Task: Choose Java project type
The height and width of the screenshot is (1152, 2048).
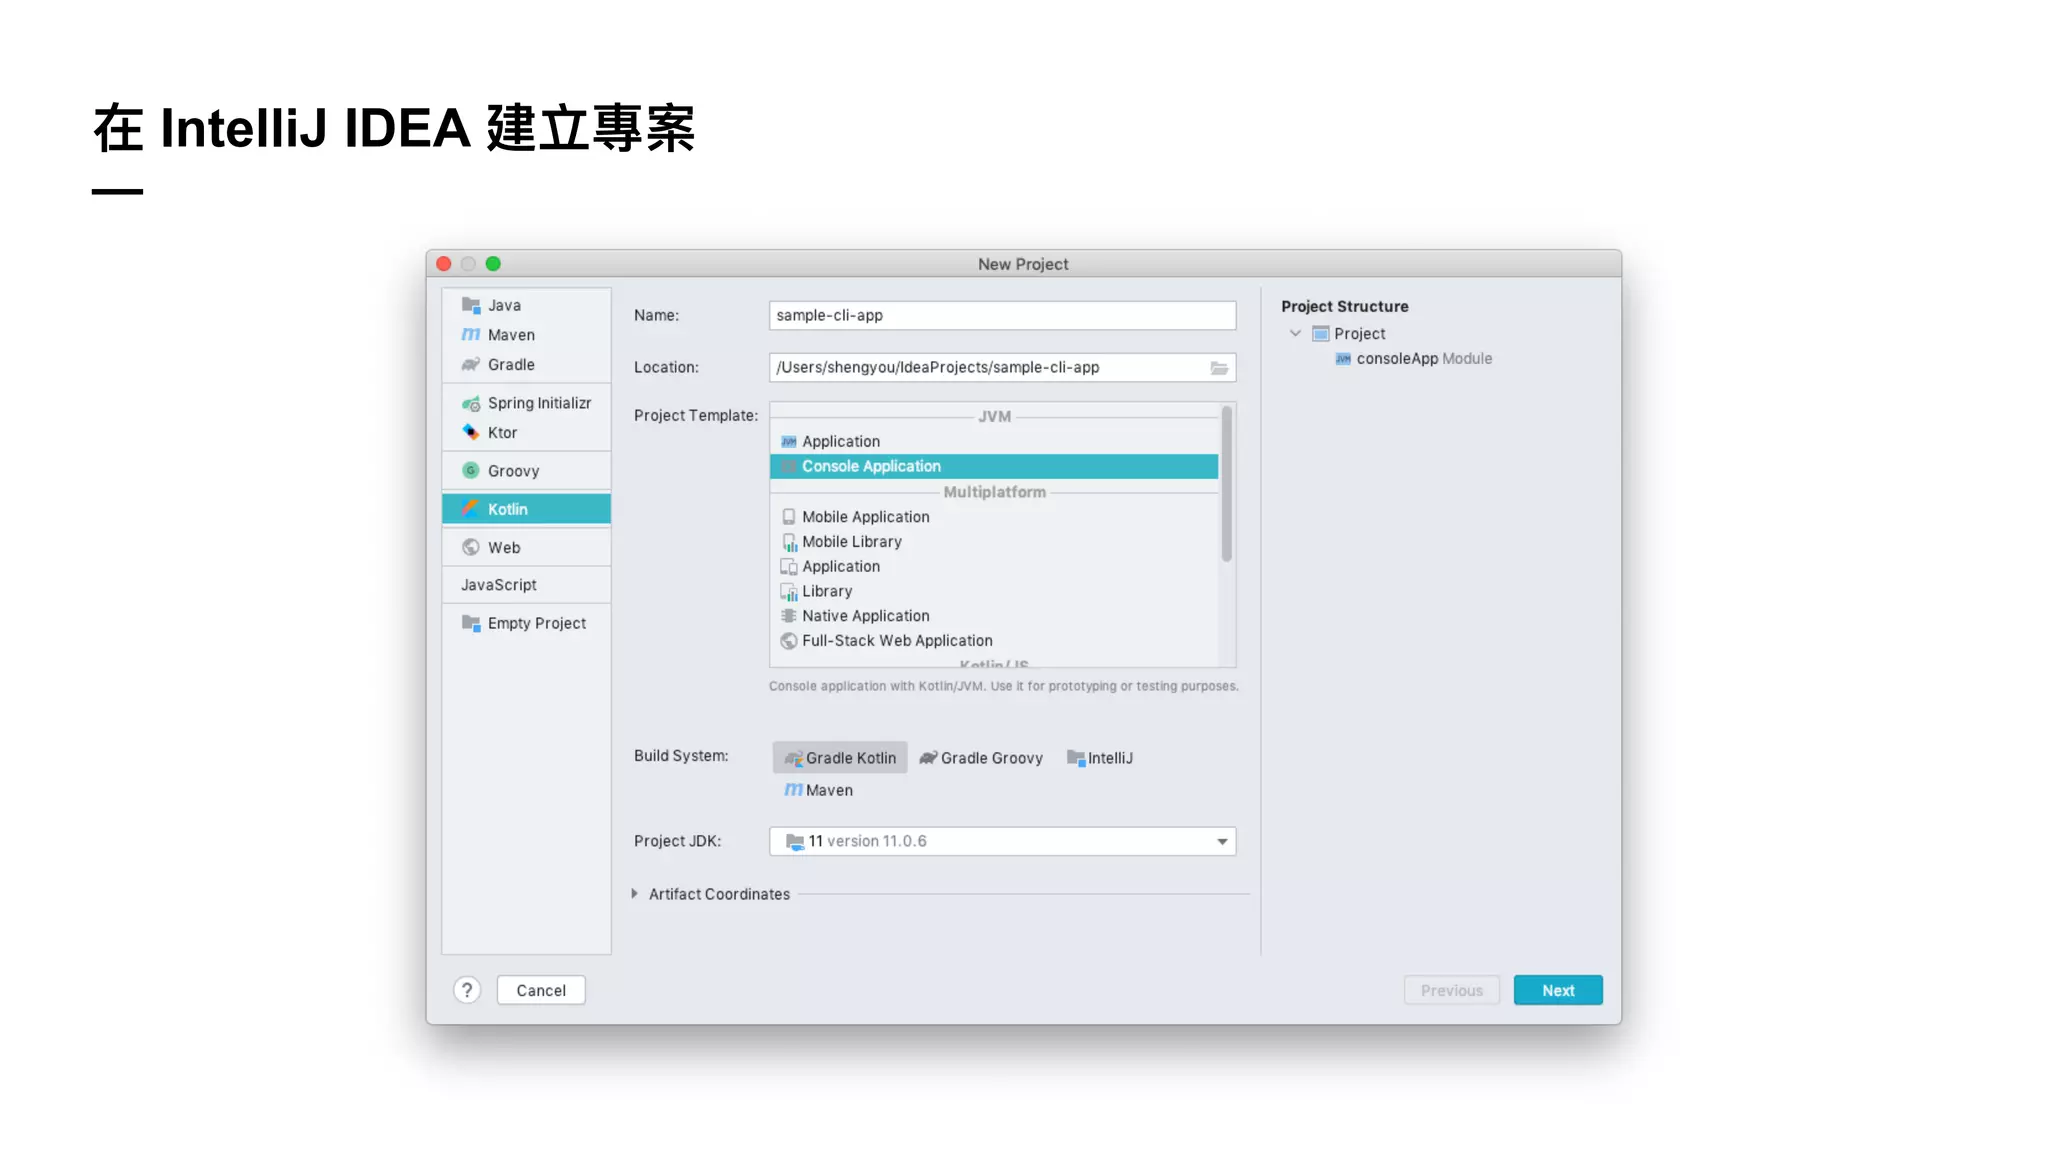Action: point(526,305)
